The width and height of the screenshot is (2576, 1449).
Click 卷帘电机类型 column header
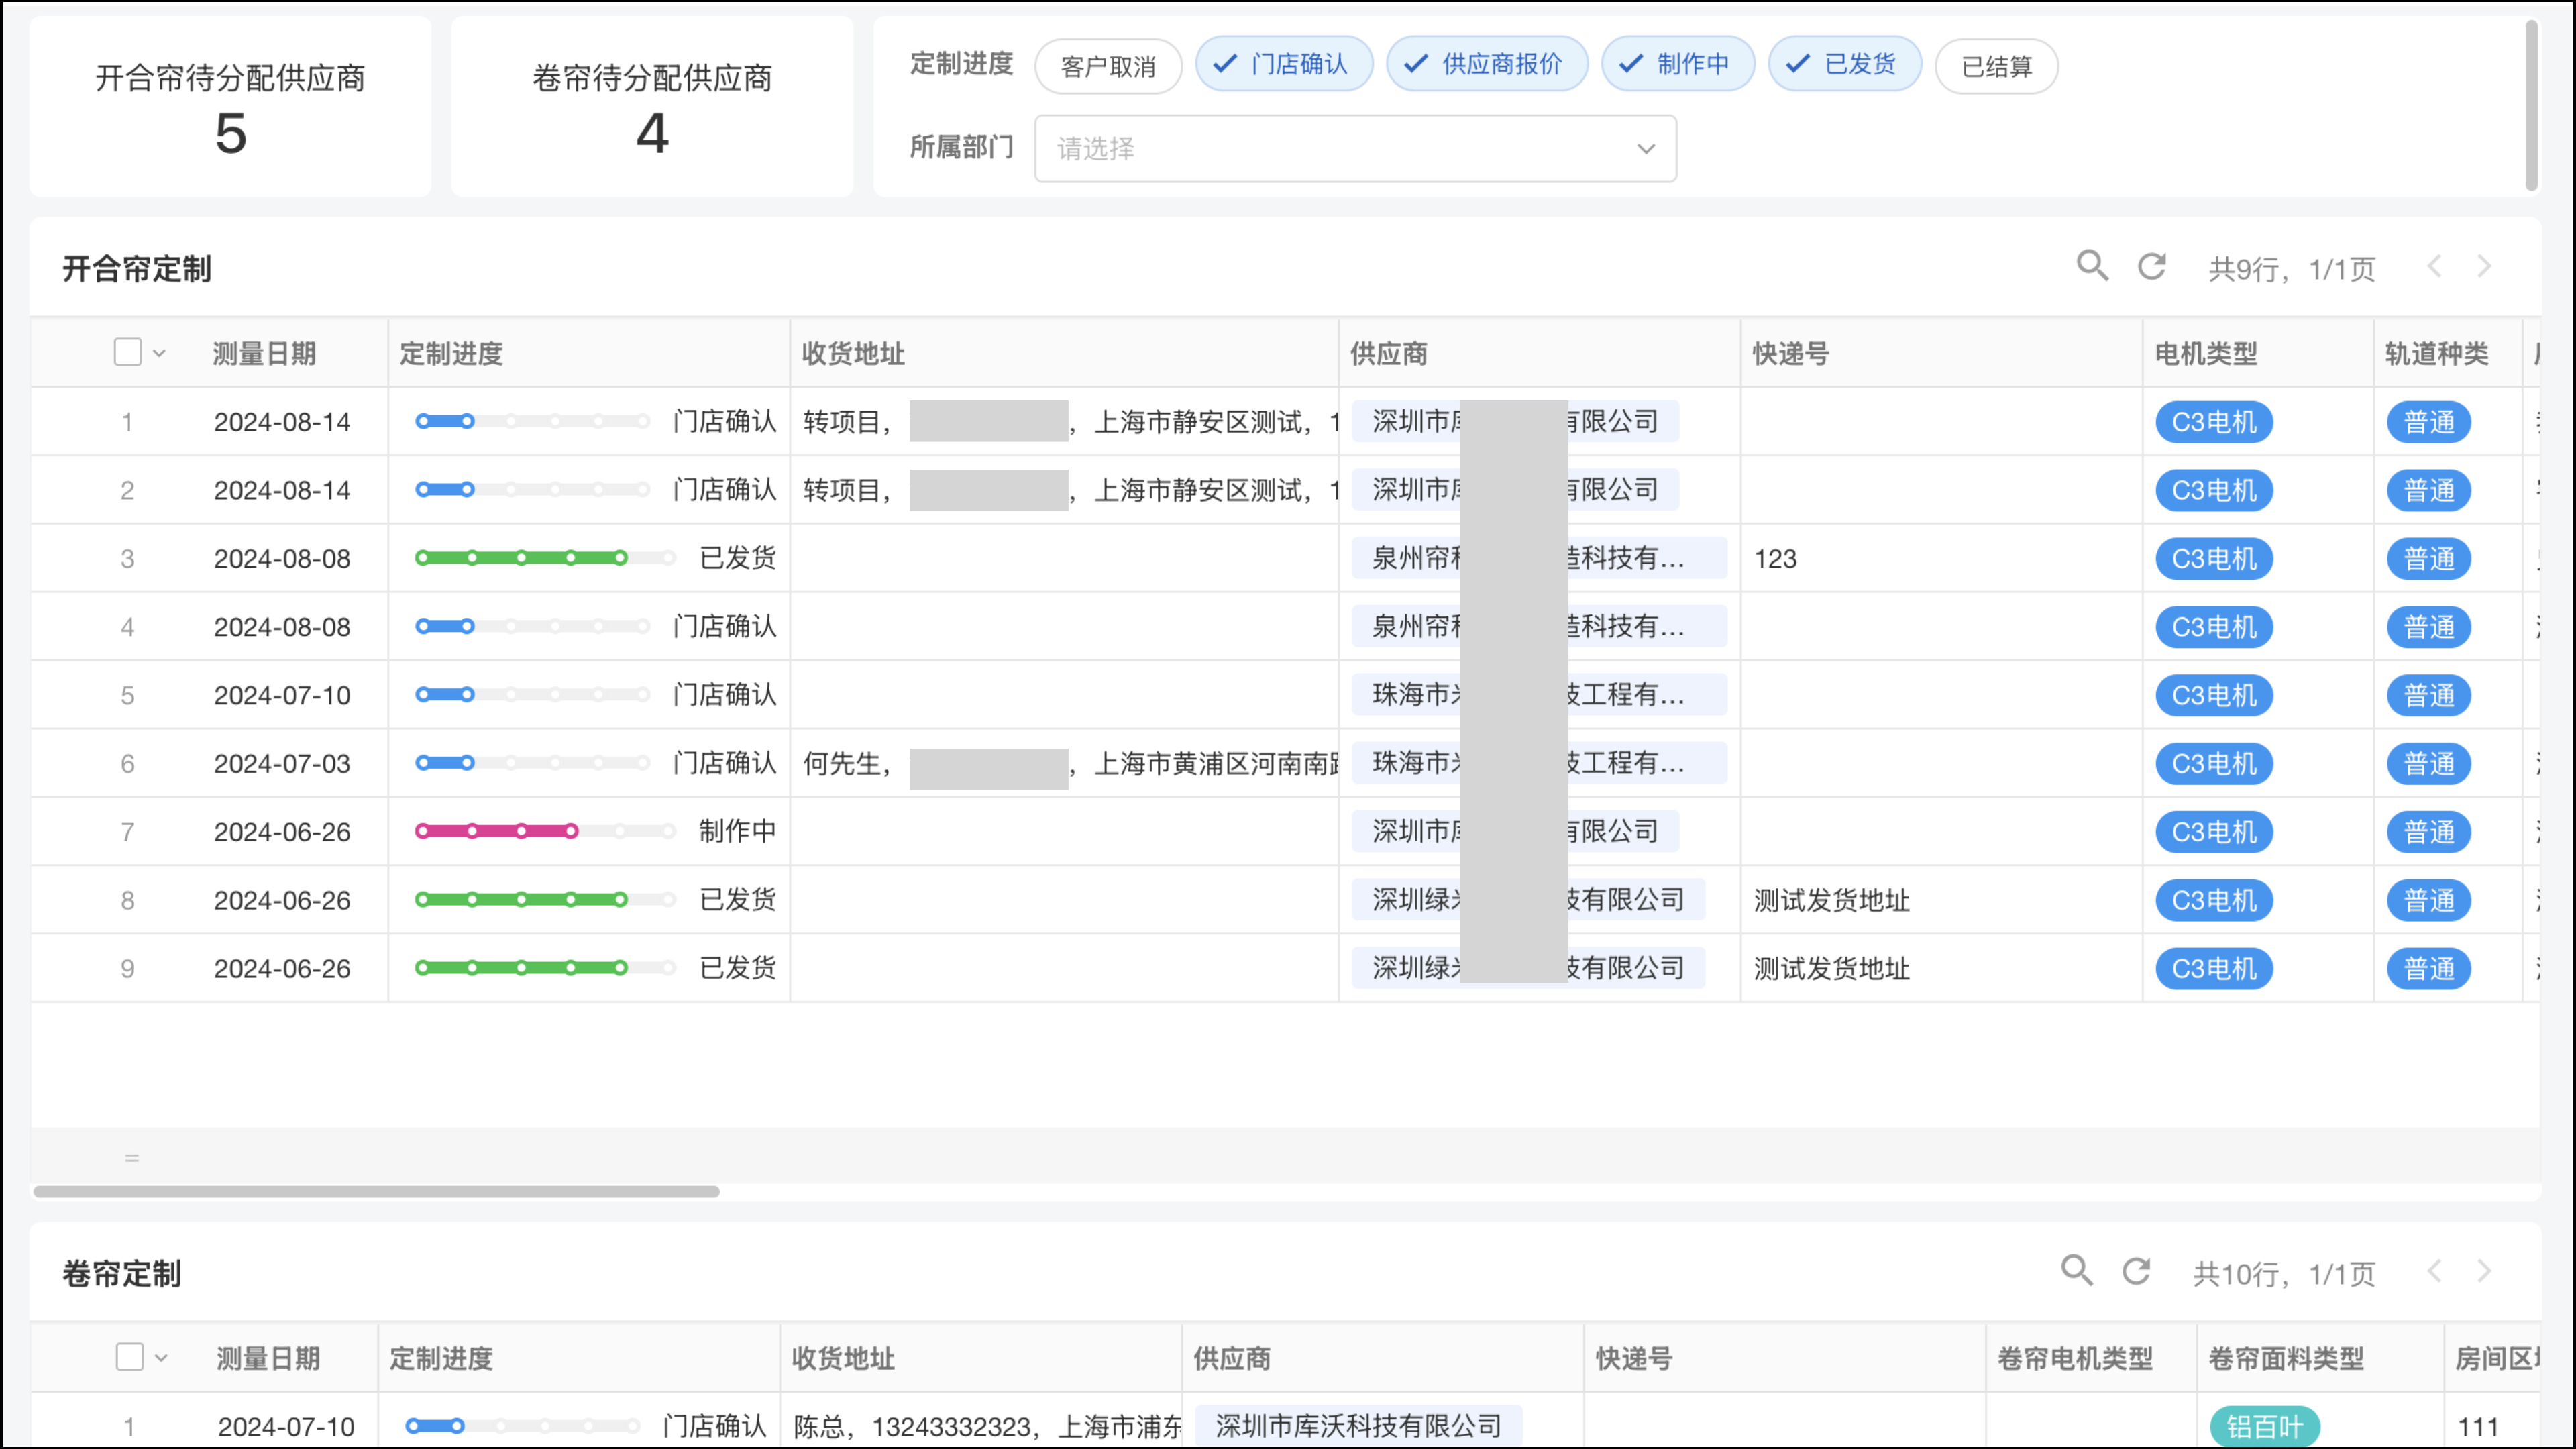[x=2075, y=1358]
